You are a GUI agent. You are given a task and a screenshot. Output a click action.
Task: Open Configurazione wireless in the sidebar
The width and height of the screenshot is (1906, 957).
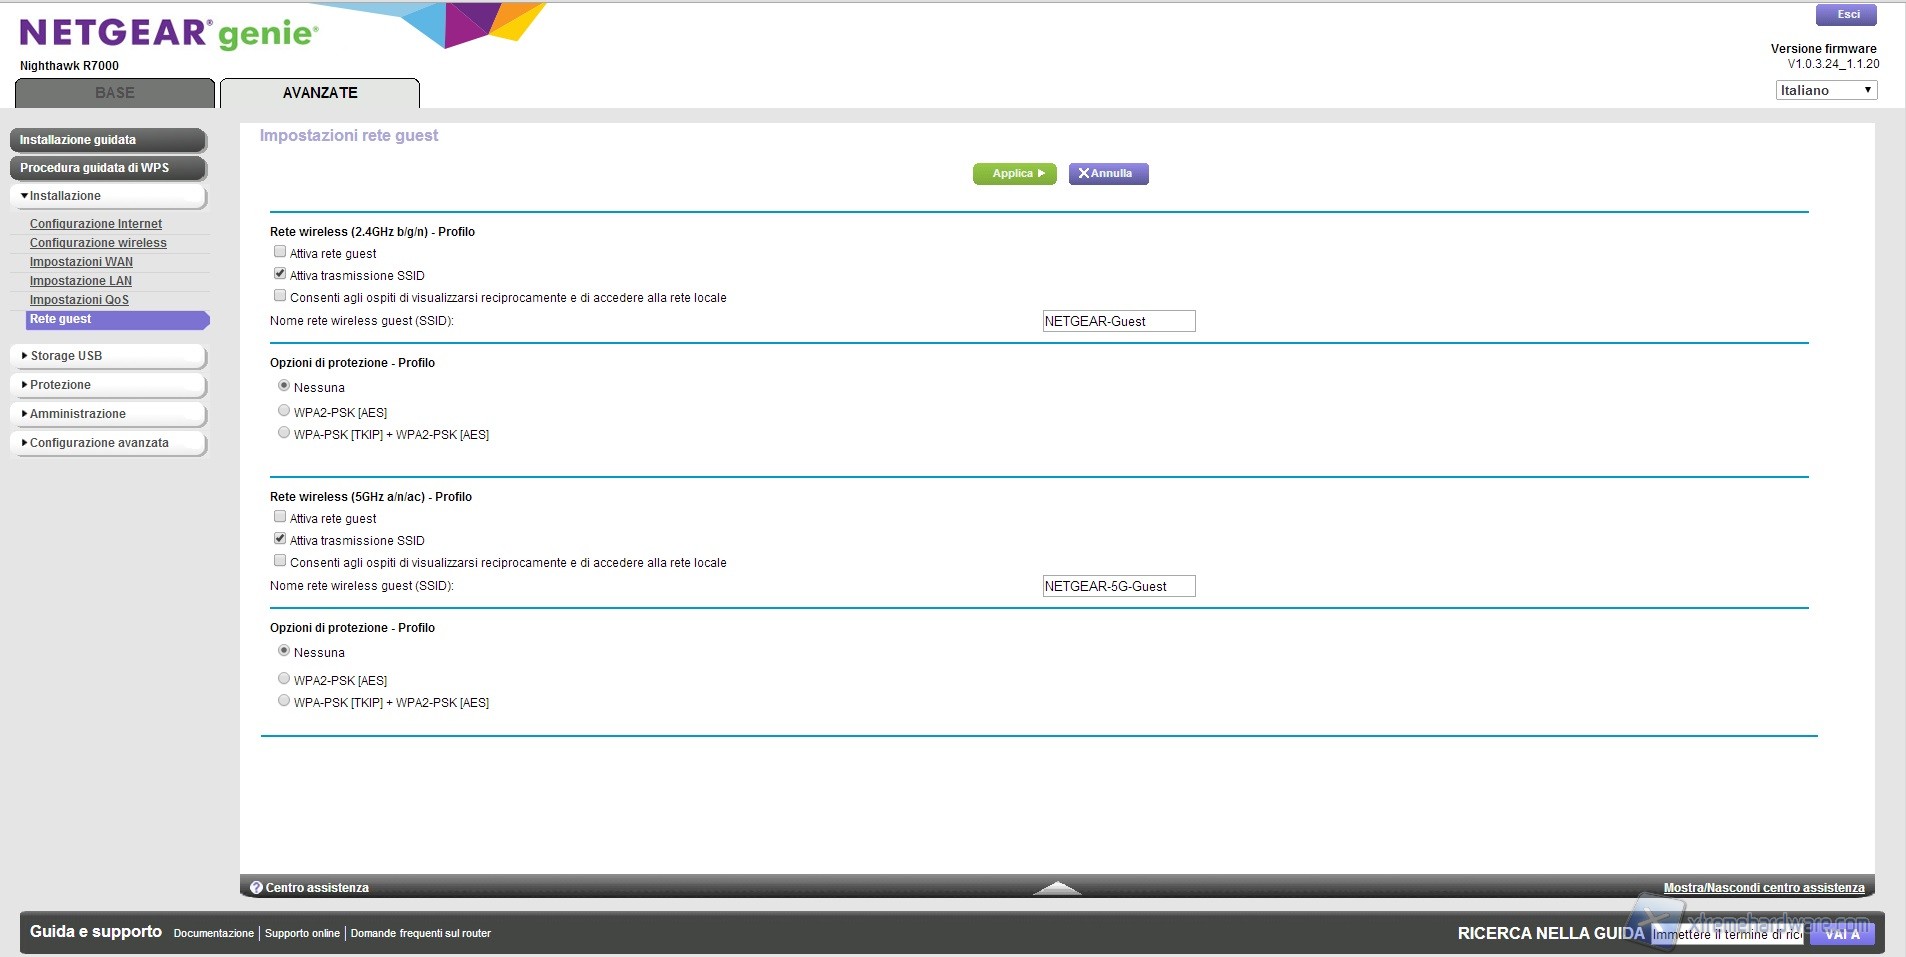click(98, 243)
